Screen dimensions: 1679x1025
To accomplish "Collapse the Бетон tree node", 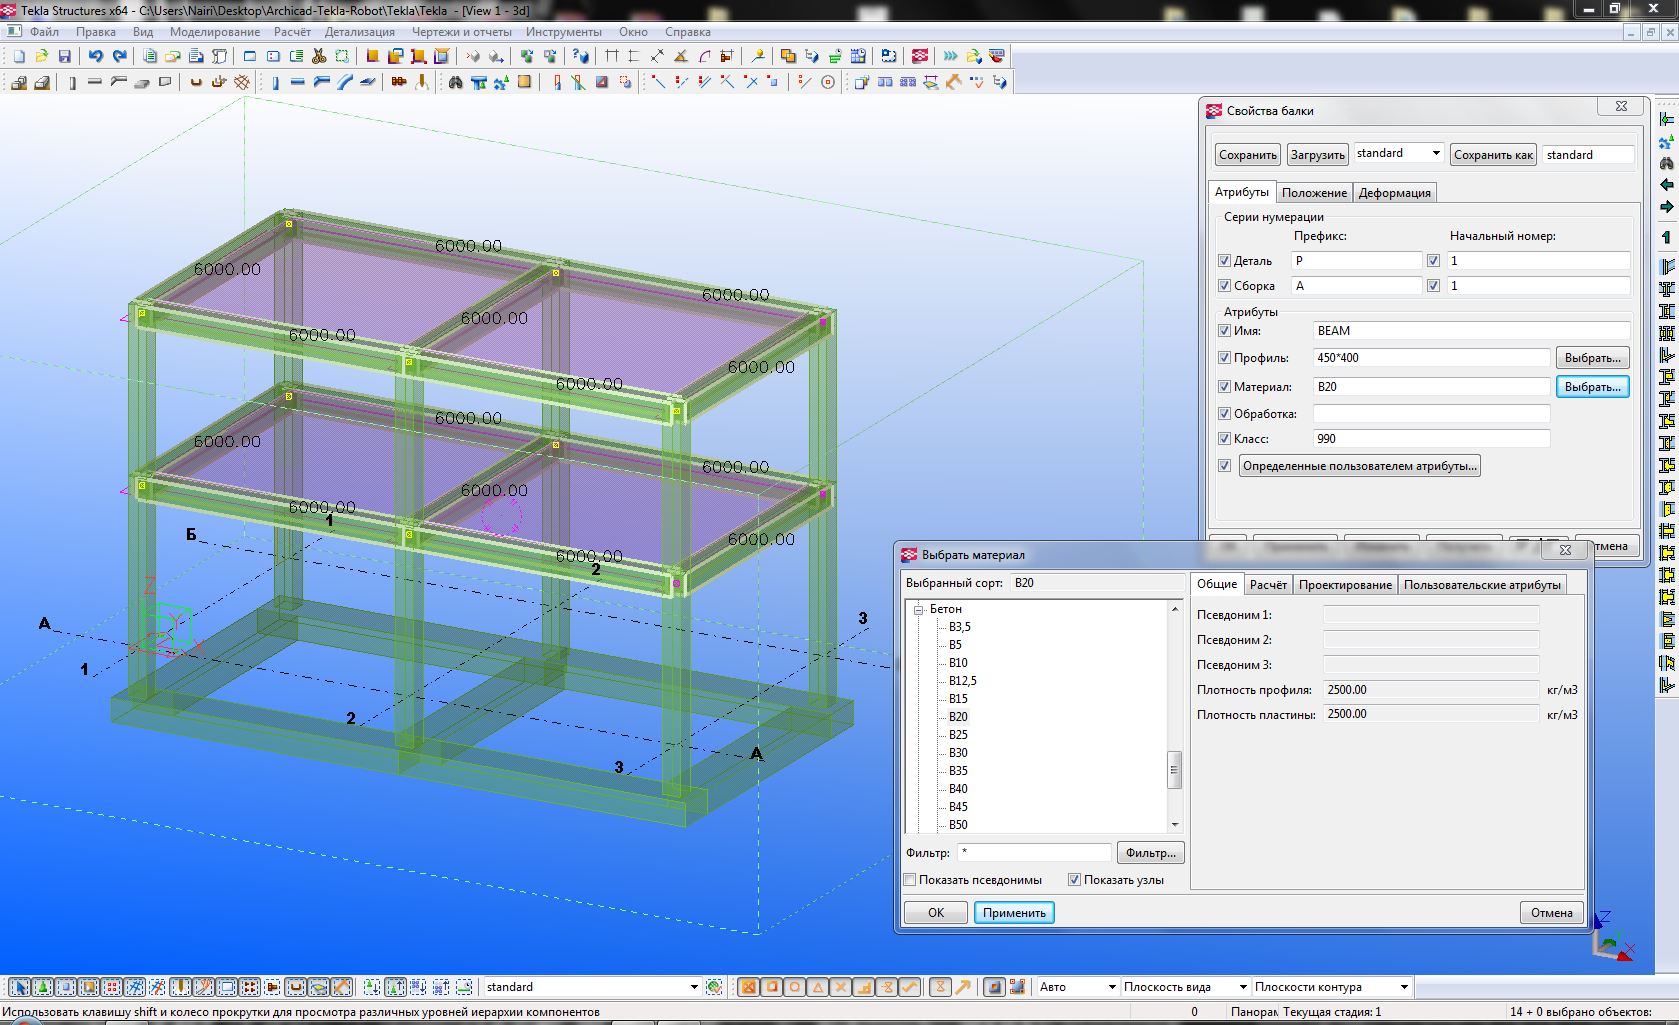I will (x=918, y=609).
